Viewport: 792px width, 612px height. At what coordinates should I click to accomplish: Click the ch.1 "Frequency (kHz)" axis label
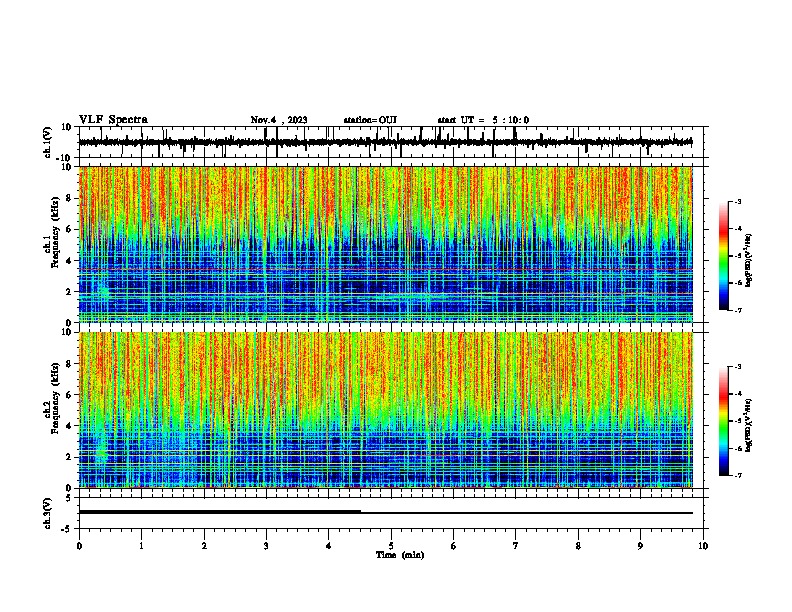coord(55,232)
